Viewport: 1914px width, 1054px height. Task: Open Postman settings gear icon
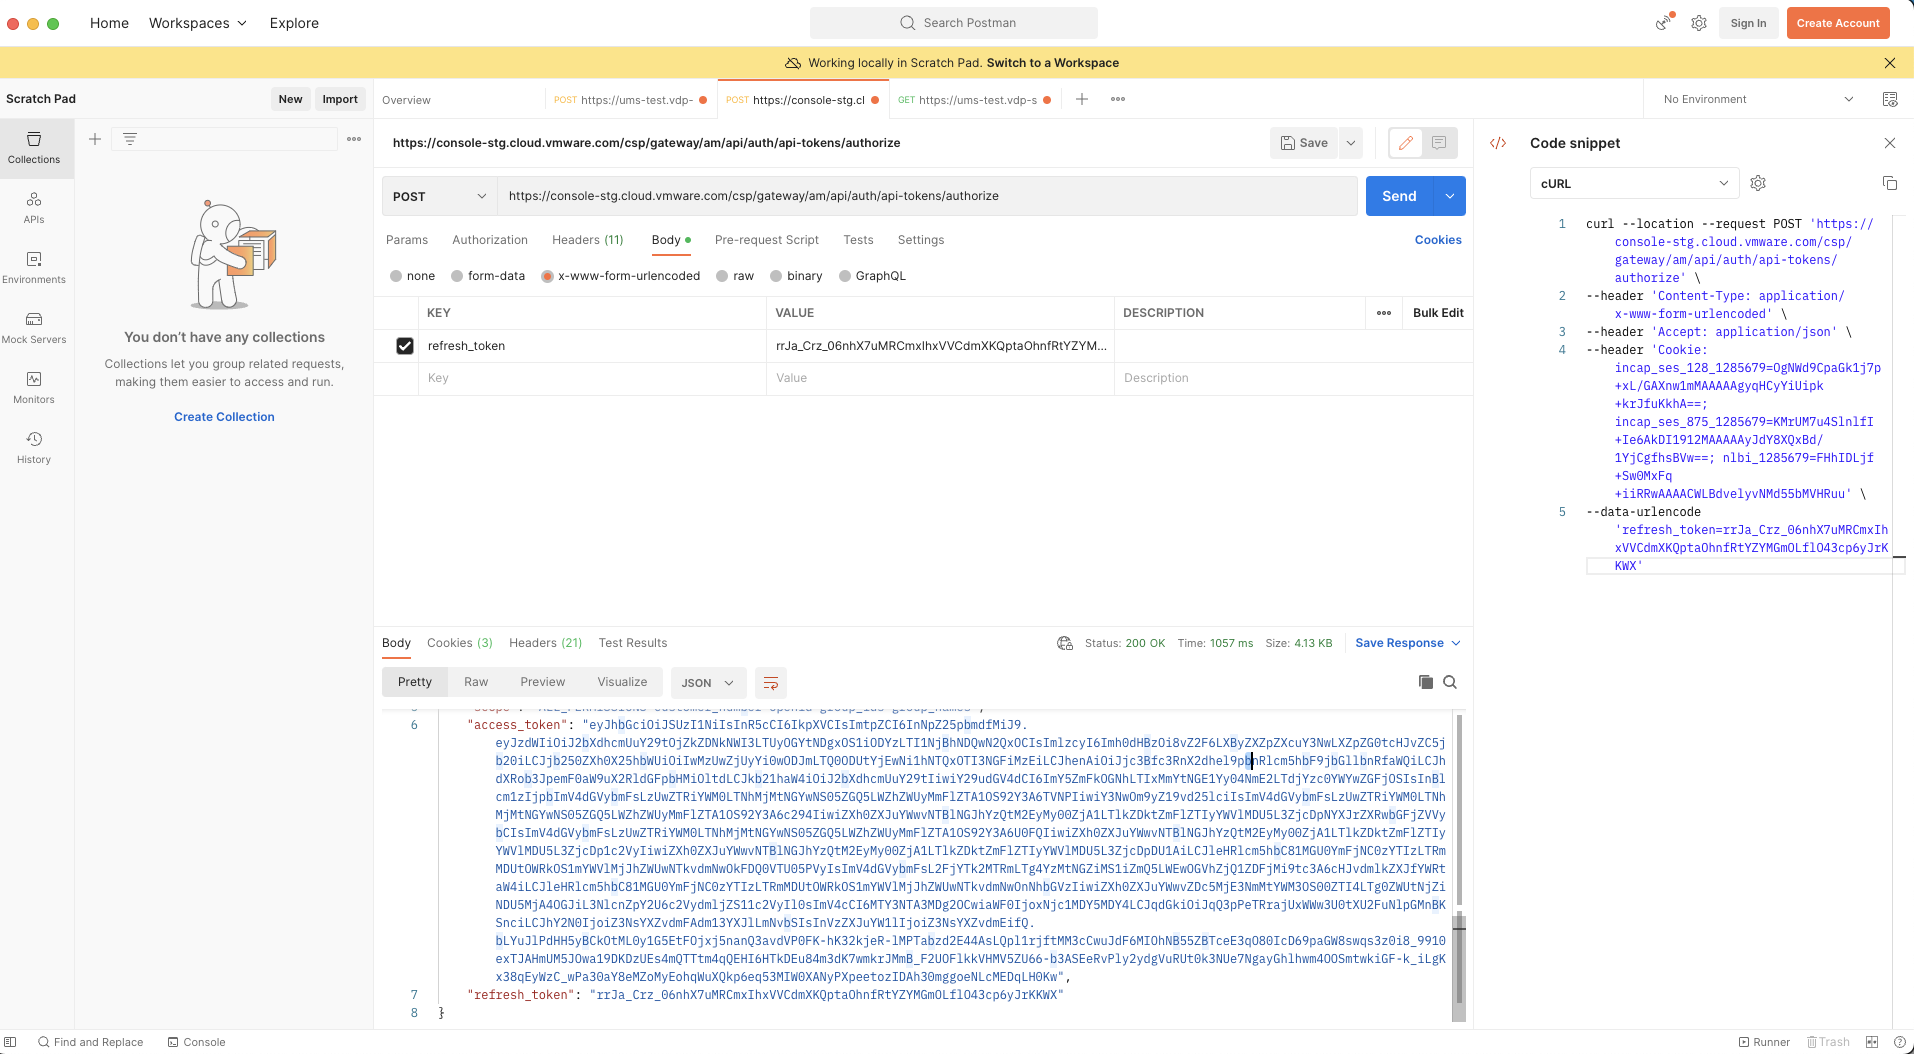click(1699, 23)
